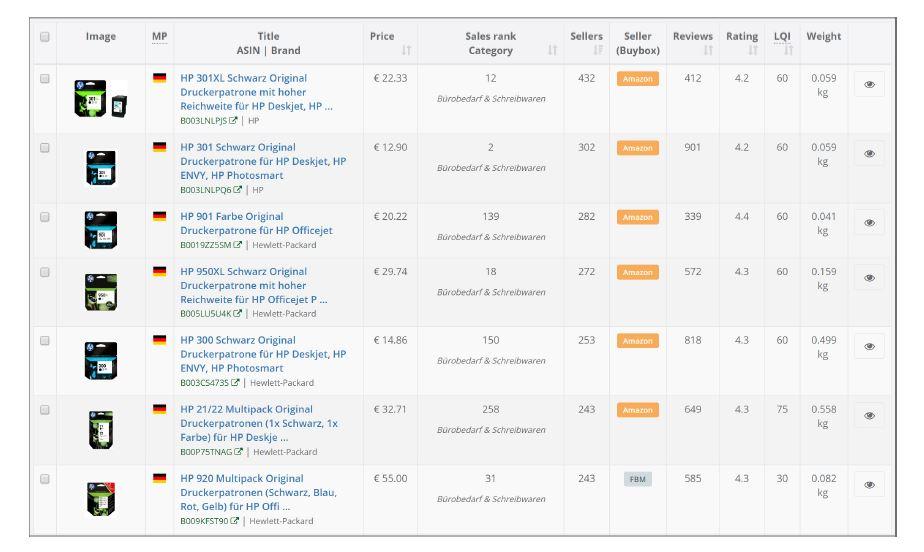Click the eye icon for HP 301XL row
Image resolution: width=924 pixels, height=552 pixels.
point(869,84)
